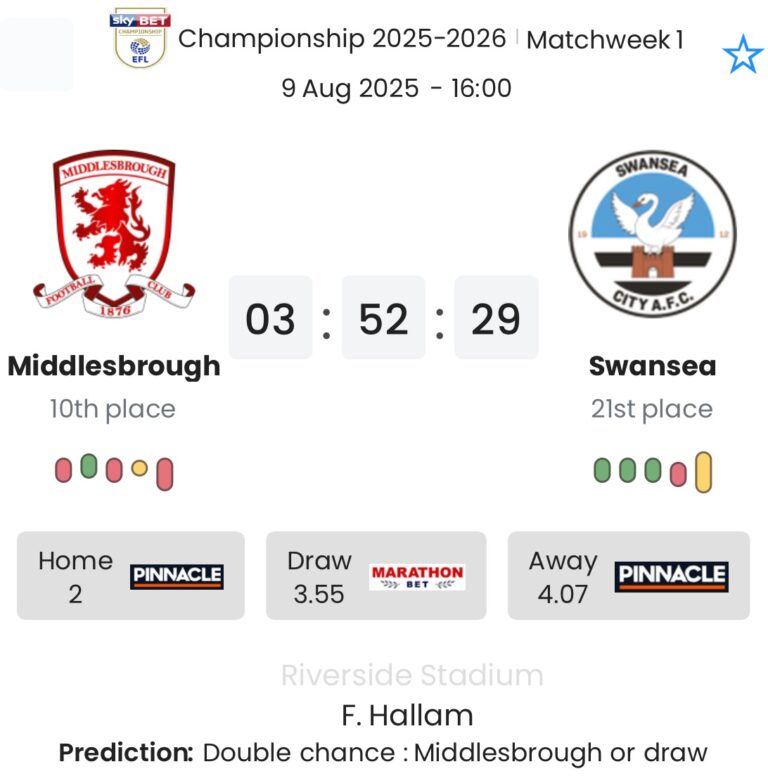The width and height of the screenshot is (768, 776).
Task: Click the Riverside Stadium venue name
Action: pyautogui.click(x=411, y=675)
